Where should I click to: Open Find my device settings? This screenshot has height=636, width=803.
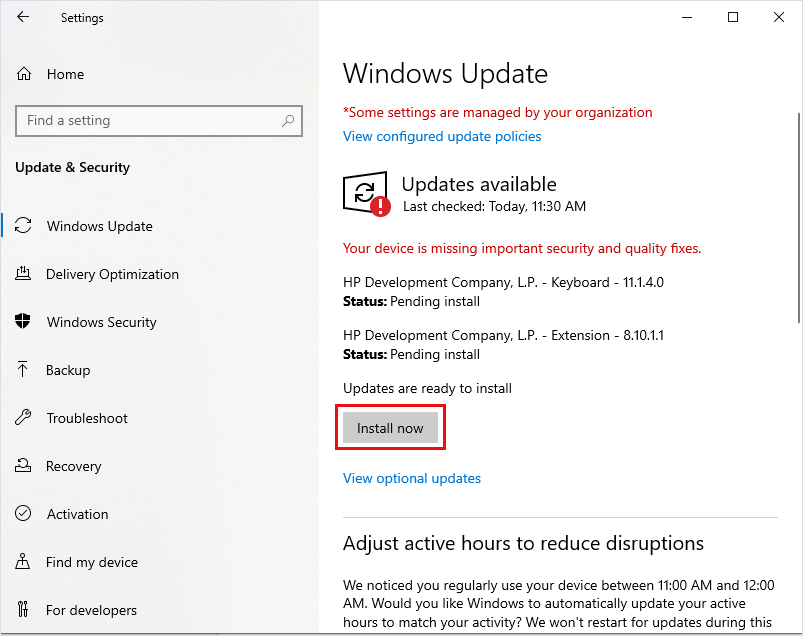[x=92, y=562]
